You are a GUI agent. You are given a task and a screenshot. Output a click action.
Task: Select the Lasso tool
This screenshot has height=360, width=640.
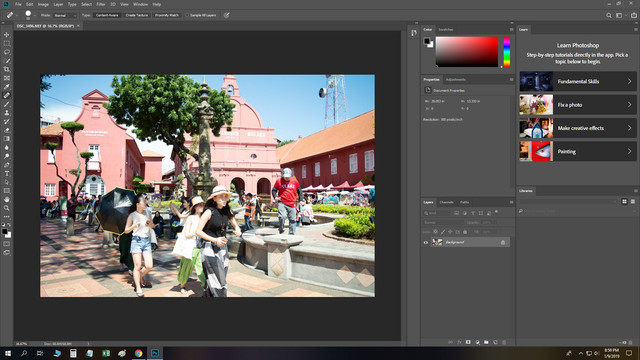tap(7, 52)
